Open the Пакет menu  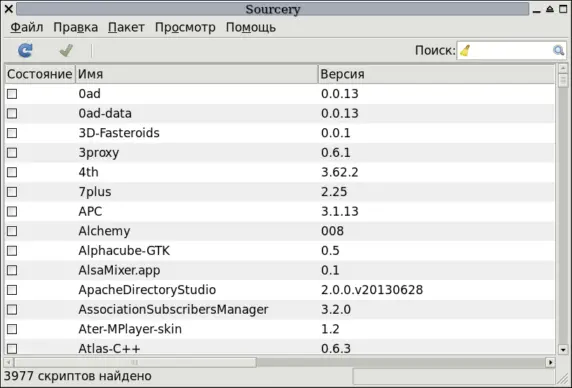126,27
